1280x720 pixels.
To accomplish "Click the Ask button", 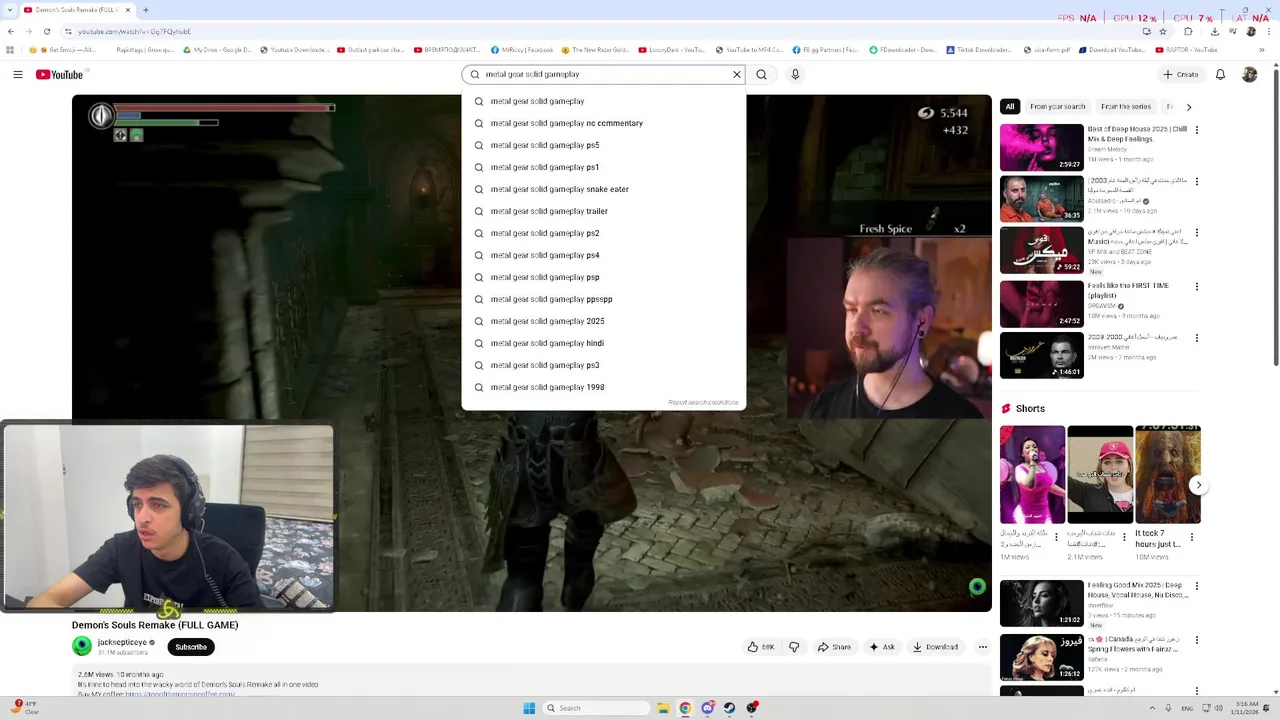I will click(882, 647).
